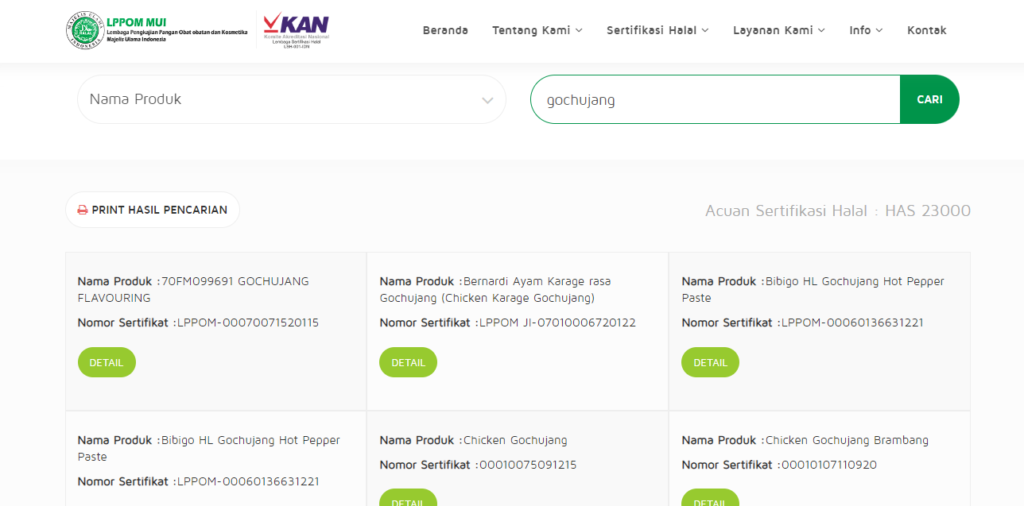Image resolution: width=1024 pixels, height=506 pixels.
Task: Select certificate number 00010107110920
Action: pyautogui.click(x=829, y=466)
